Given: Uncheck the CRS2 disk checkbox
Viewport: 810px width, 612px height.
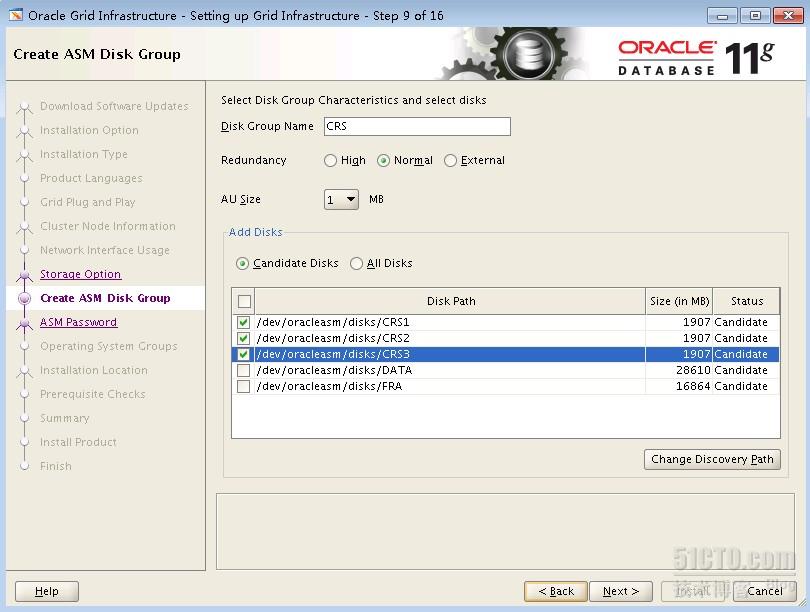Looking at the screenshot, I should point(243,338).
